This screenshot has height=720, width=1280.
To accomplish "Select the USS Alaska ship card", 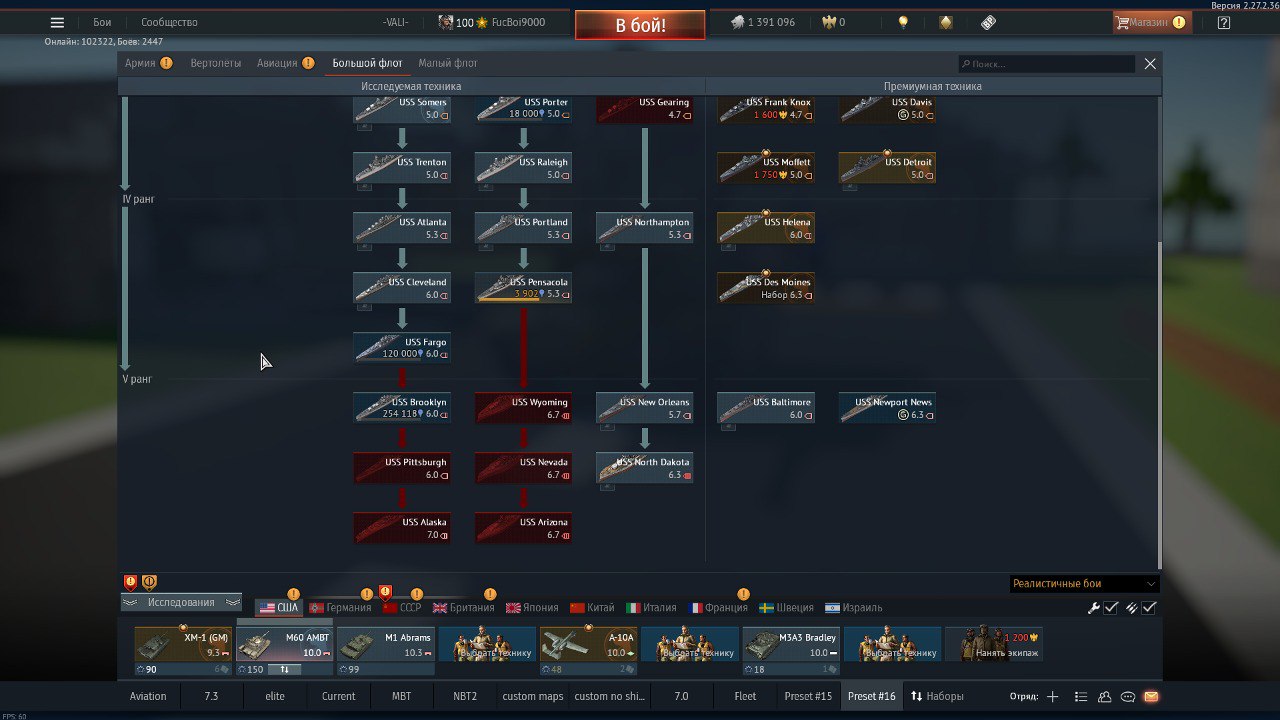I will point(402,528).
